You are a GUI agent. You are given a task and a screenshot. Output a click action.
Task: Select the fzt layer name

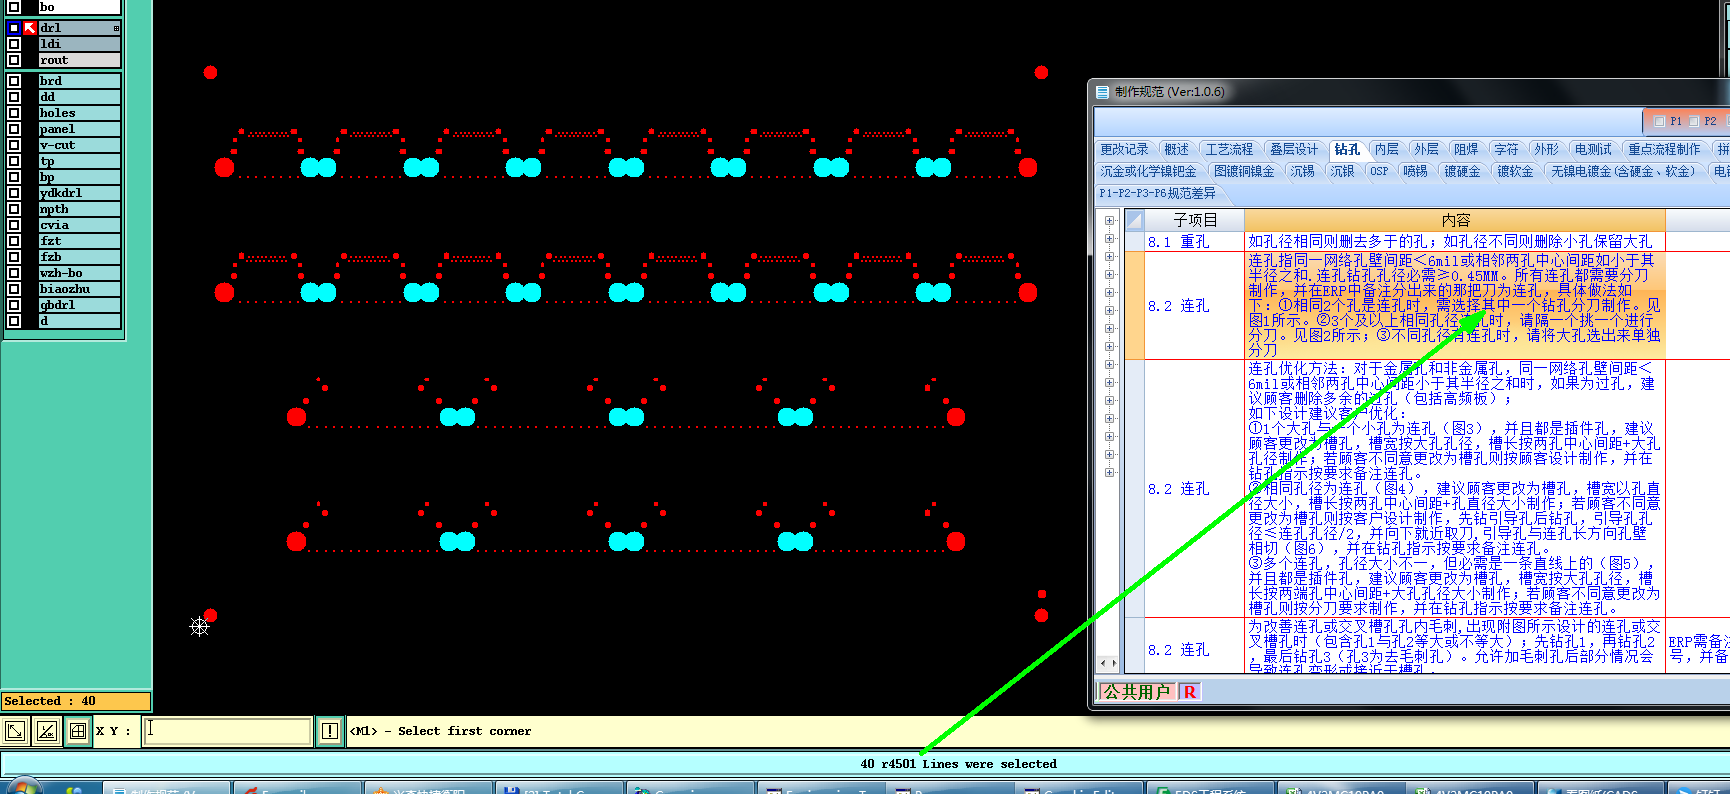79,241
